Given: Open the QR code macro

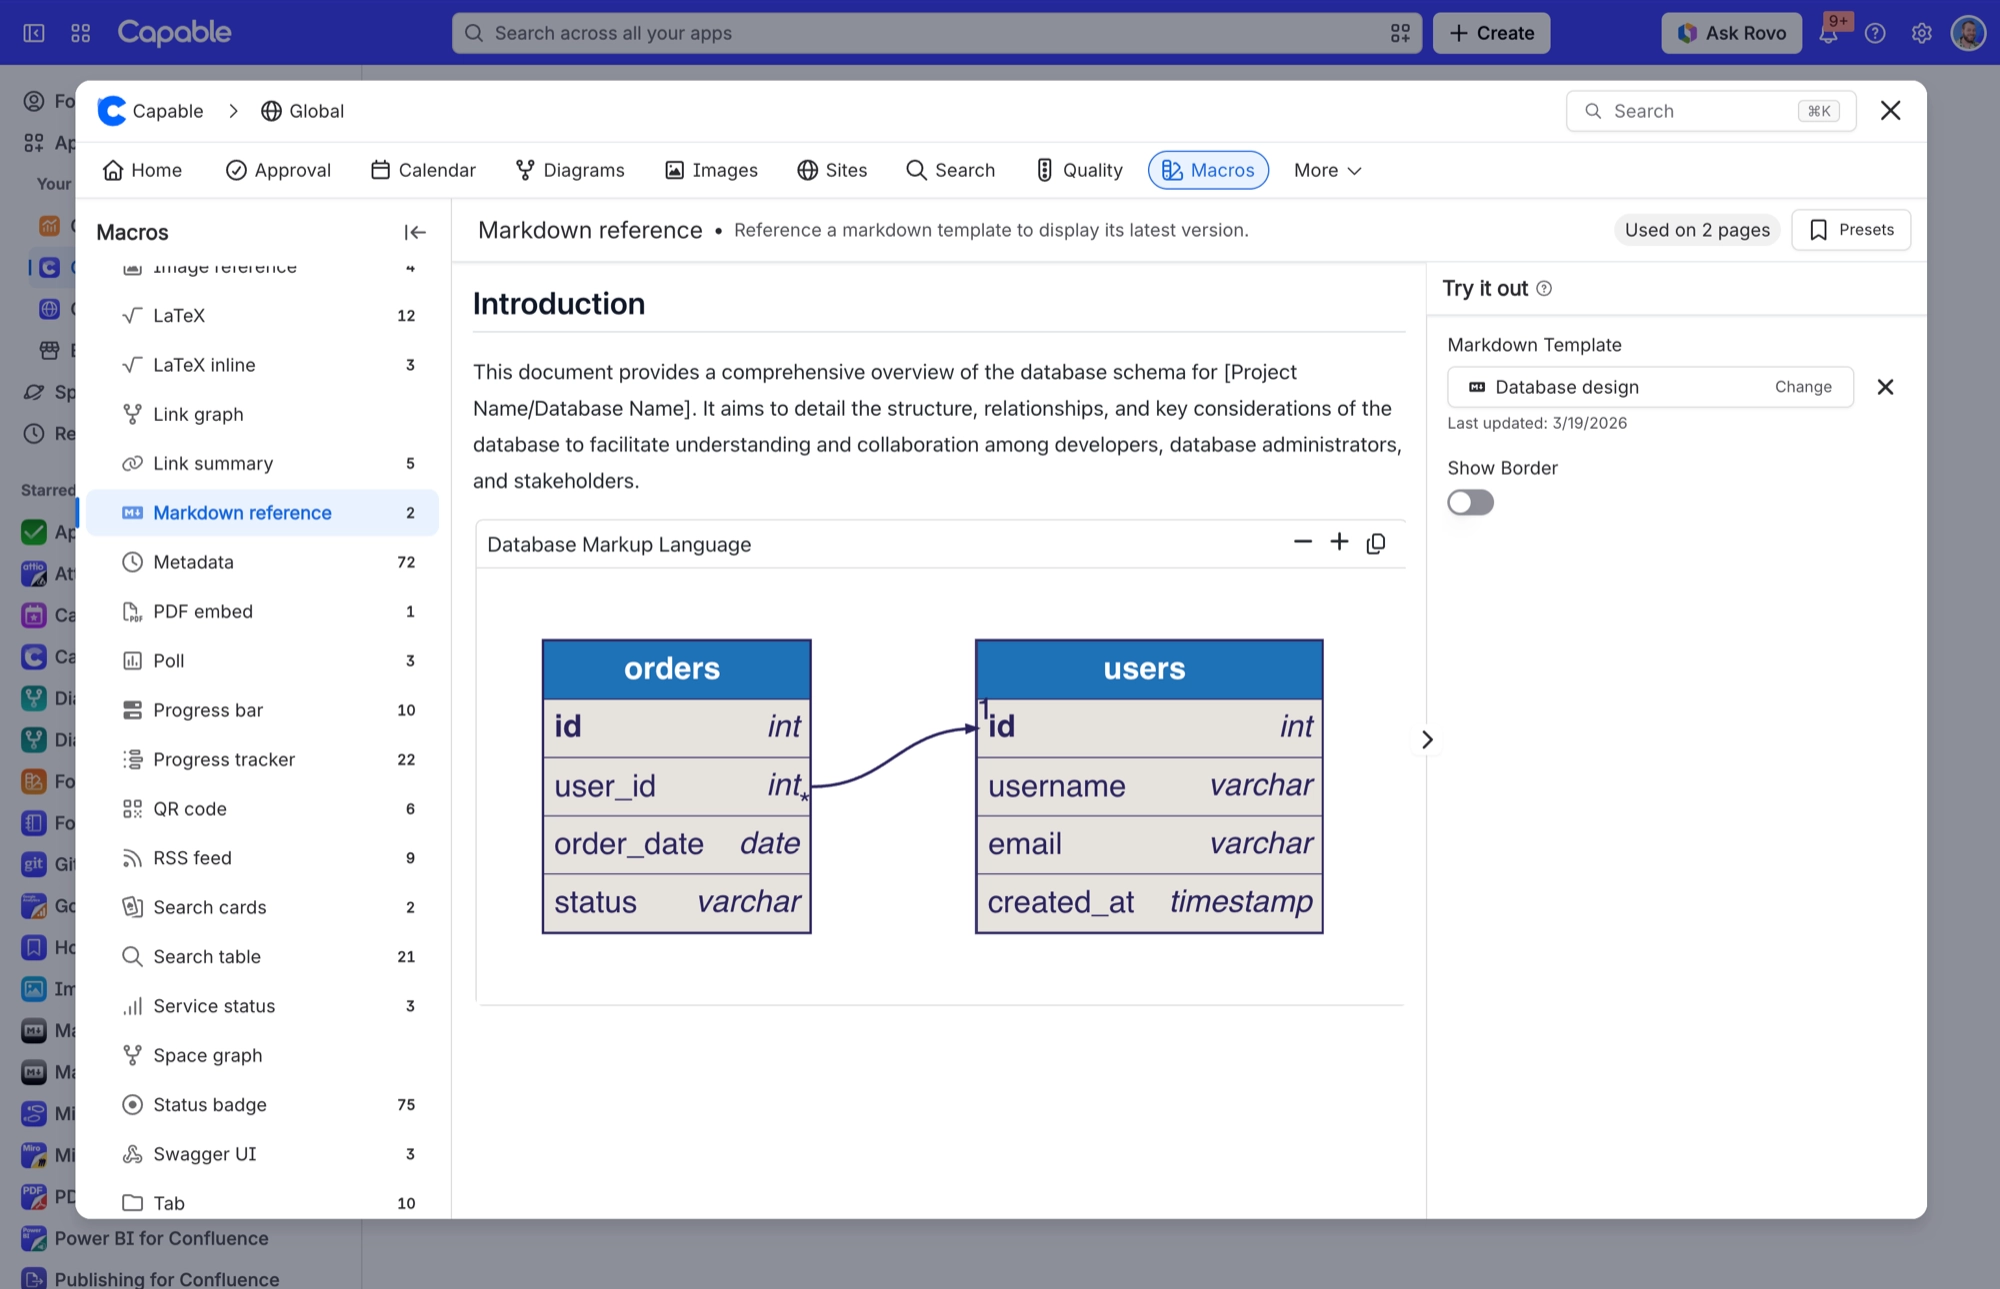Looking at the screenshot, I should pos(262,808).
